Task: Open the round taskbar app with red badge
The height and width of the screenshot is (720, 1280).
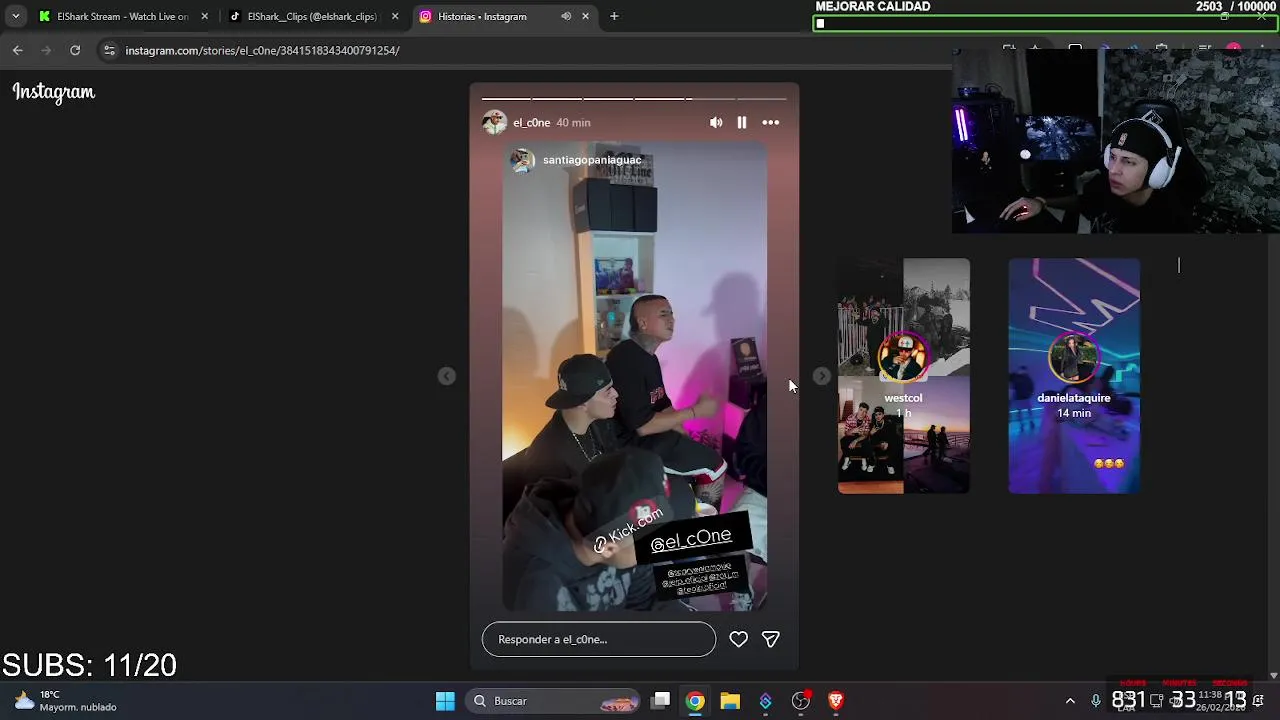Action: coord(801,701)
